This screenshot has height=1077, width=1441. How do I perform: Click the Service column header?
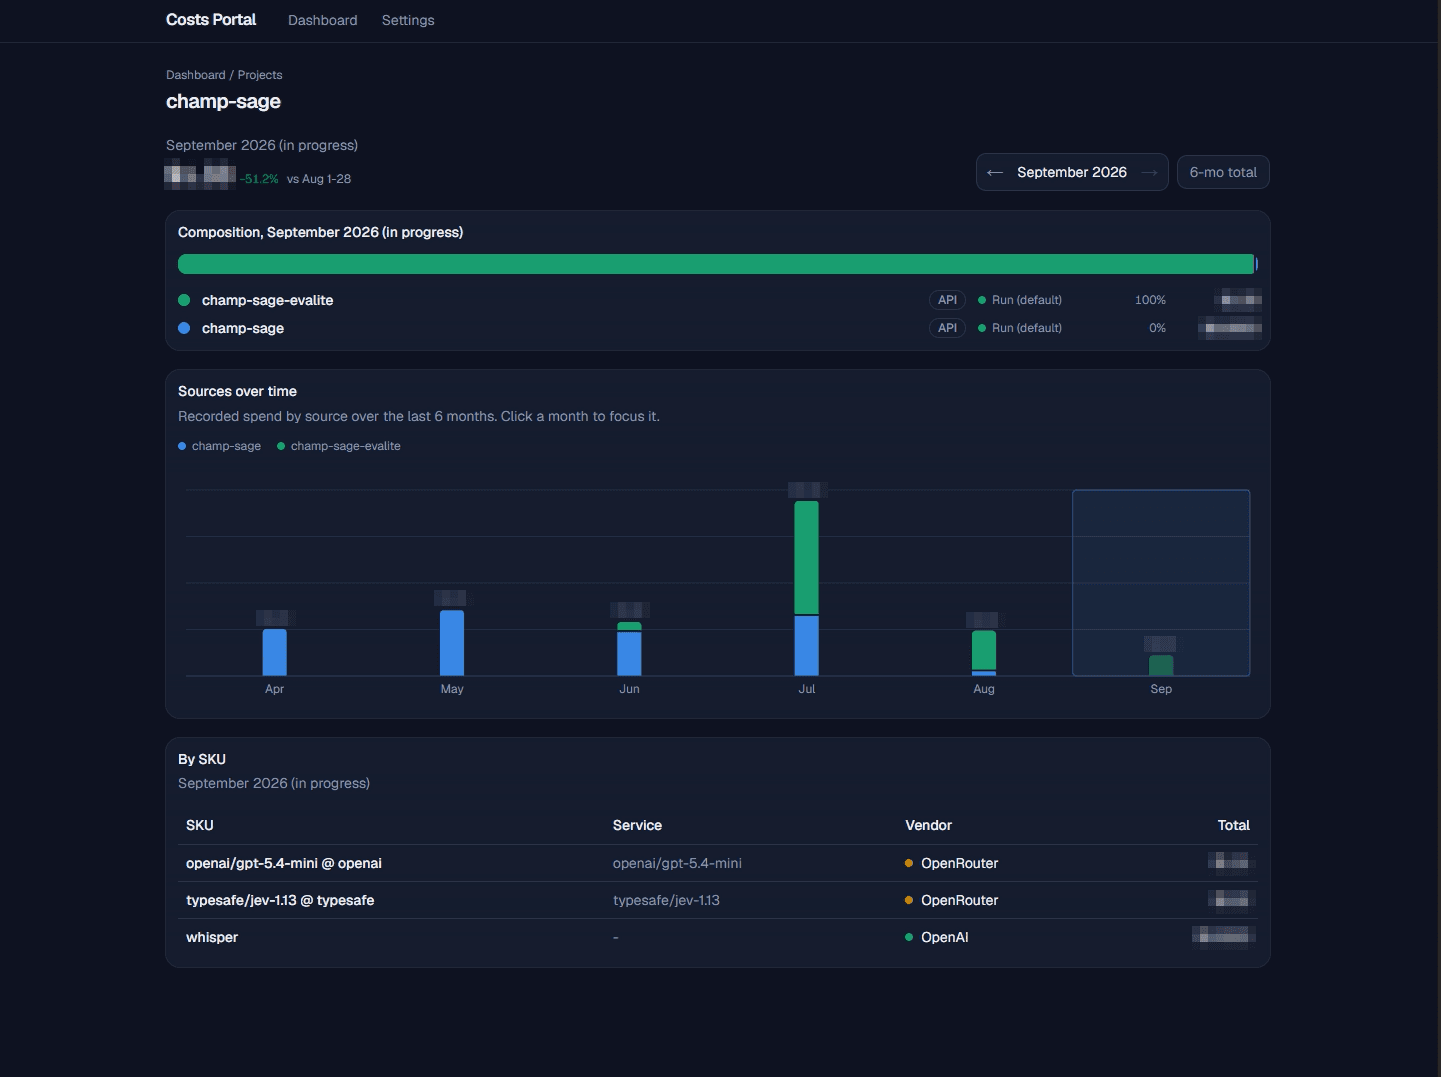[x=637, y=825]
